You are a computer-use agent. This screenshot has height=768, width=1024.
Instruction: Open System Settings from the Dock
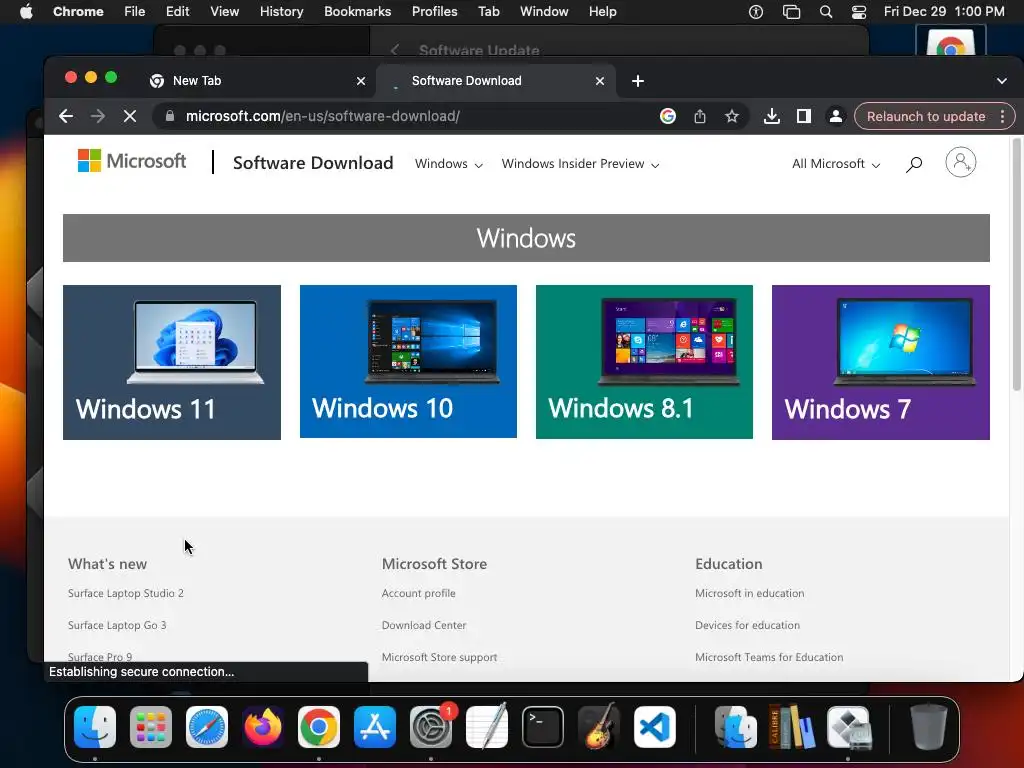431,727
